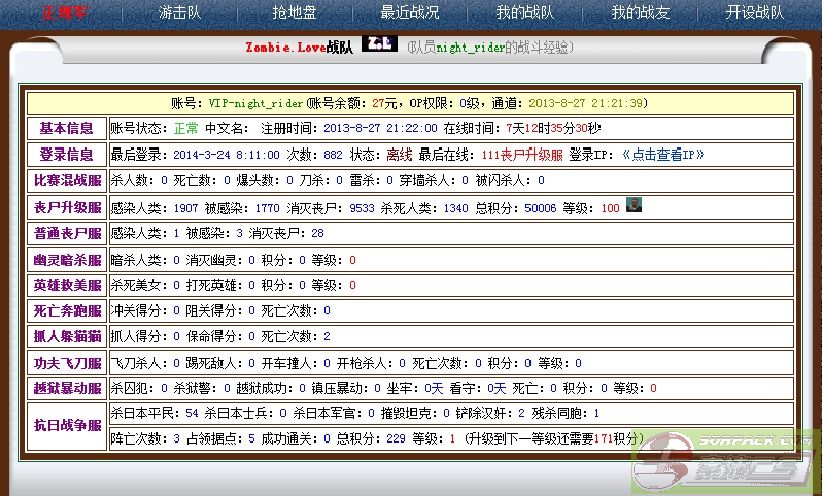This screenshot has width=823, height=496.
Task: Go to 最近战况 in the navigation bar
Action: (x=410, y=13)
